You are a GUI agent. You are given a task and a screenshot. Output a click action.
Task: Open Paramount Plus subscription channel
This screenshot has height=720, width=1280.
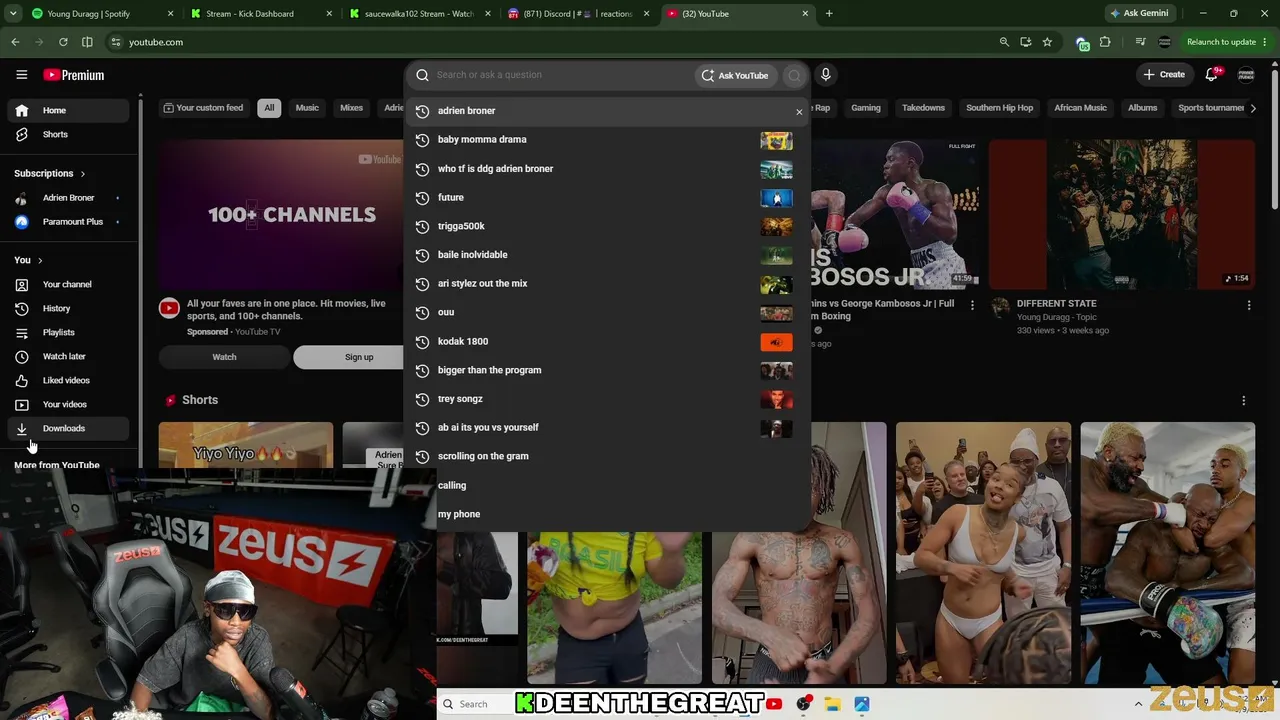pos(68,222)
